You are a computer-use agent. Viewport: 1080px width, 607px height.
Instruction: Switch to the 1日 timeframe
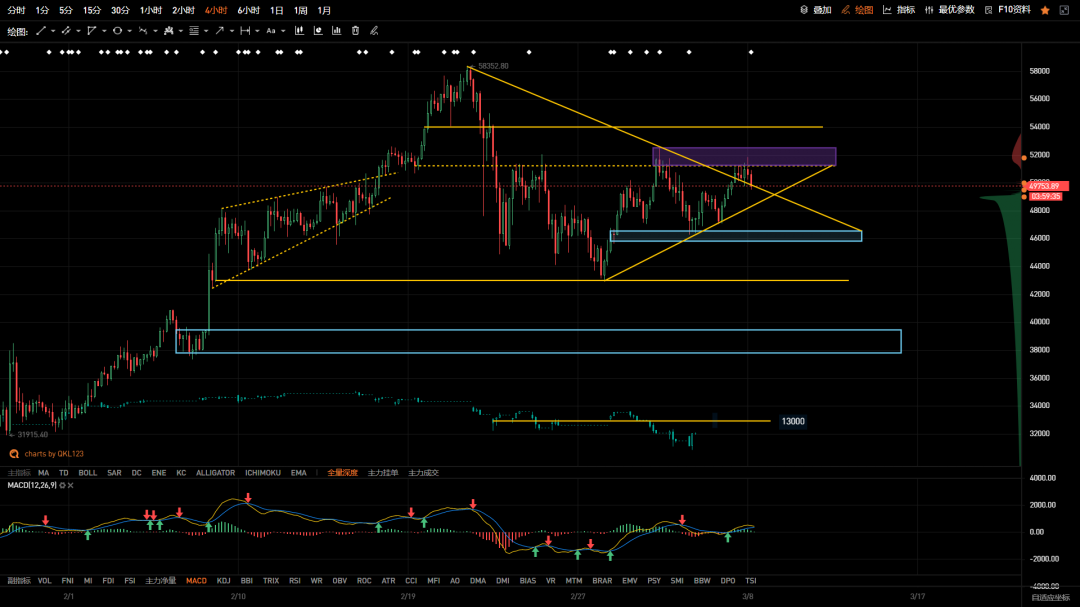pos(277,10)
